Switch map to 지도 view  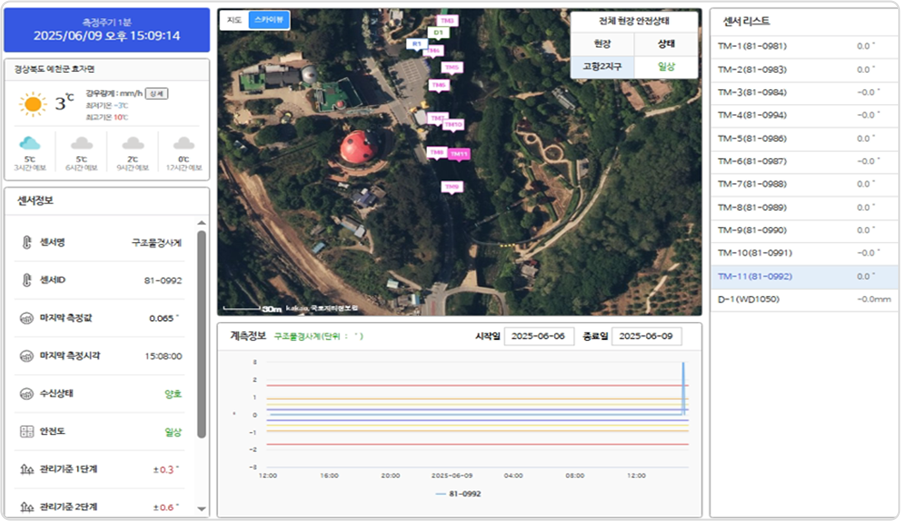pos(234,20)
